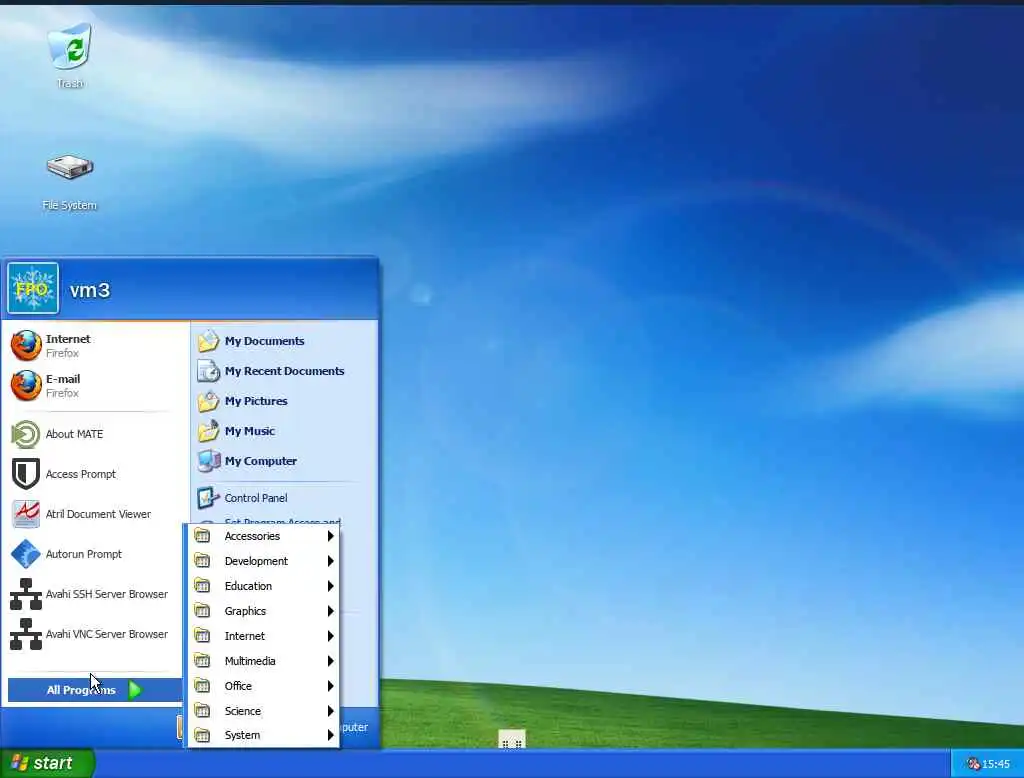Expand Education submenu arrow
The height and width of the screenshot is (778, 1024).
[330, 586]
